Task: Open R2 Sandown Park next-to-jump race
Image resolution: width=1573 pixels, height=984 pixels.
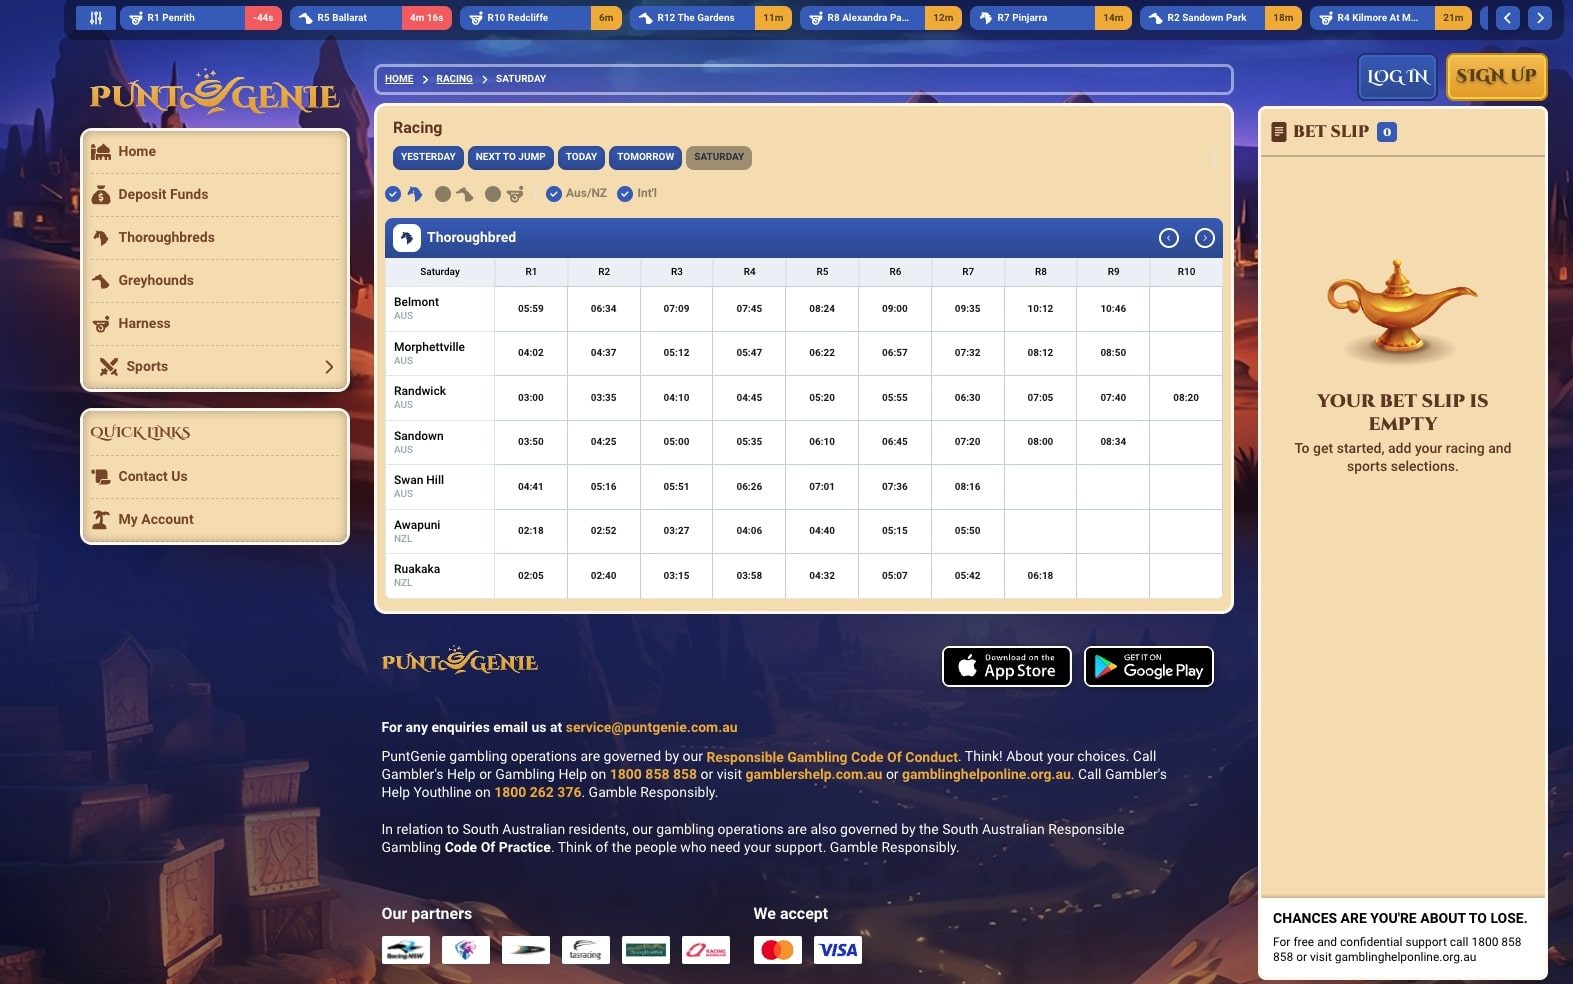Action: (1221, 18)
